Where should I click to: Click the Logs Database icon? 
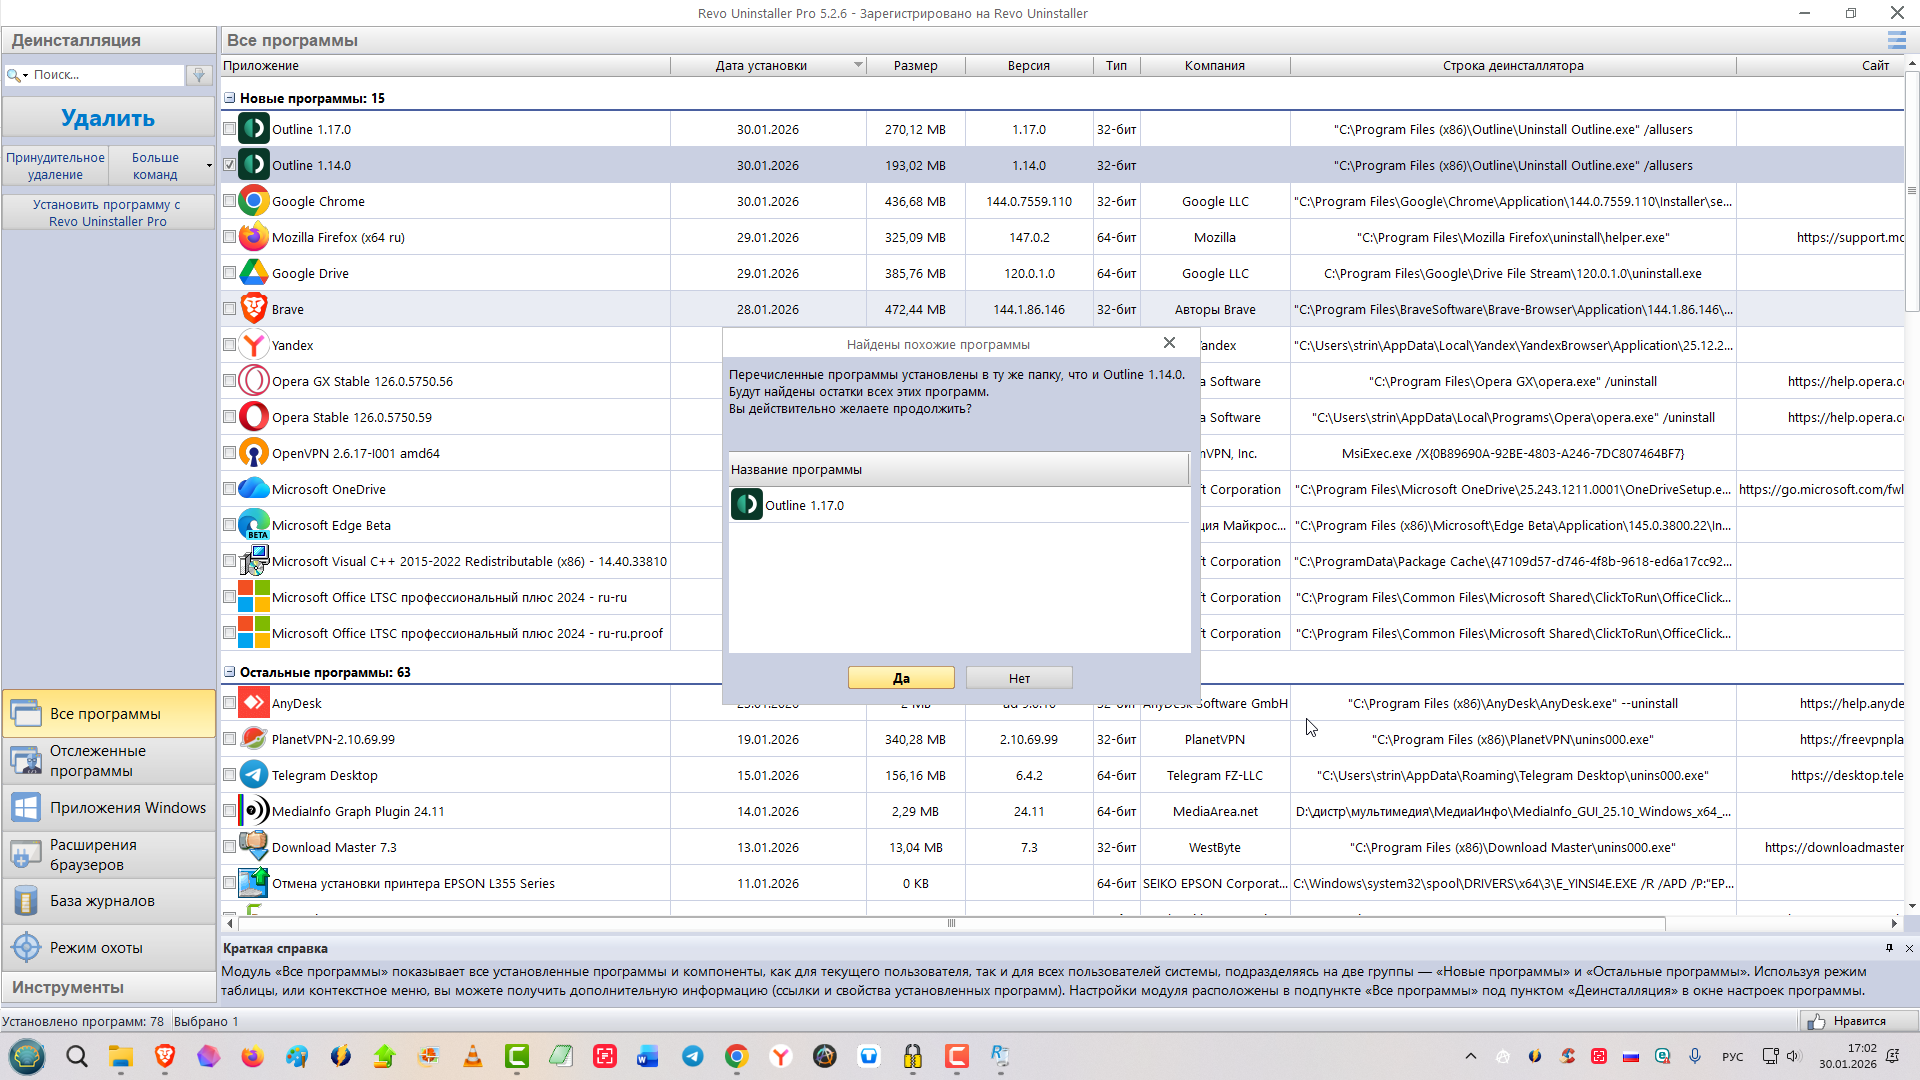click(x=26, y=901)
